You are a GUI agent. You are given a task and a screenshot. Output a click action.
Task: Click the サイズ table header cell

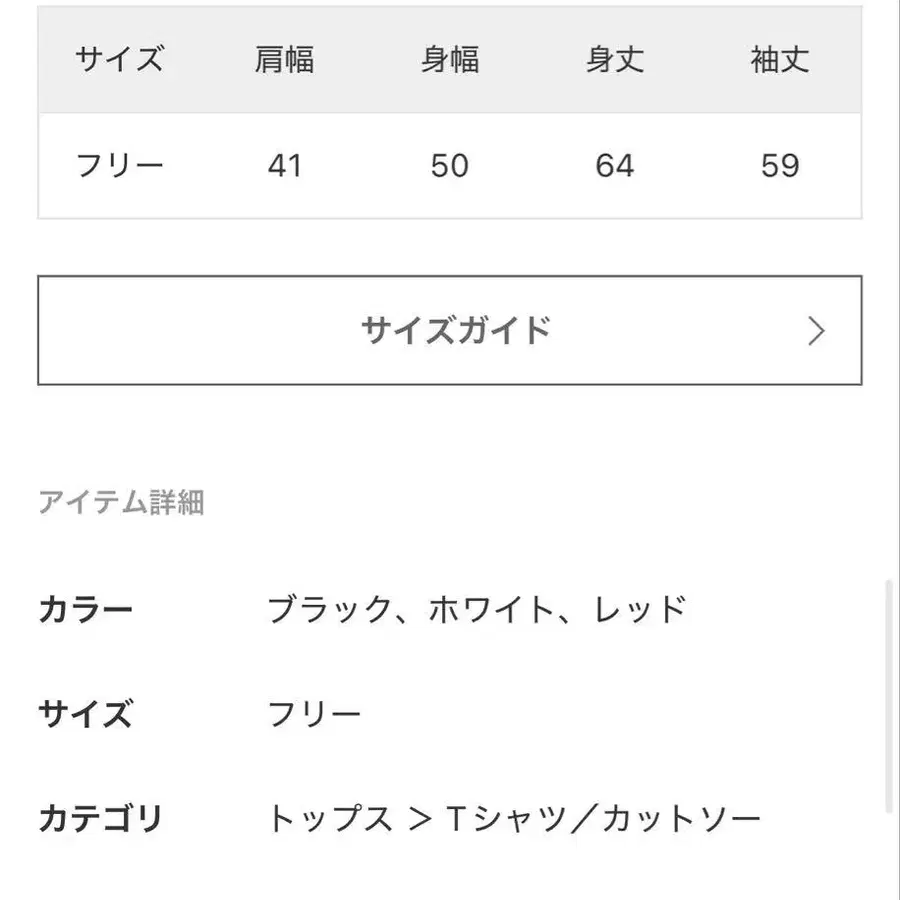119,60
